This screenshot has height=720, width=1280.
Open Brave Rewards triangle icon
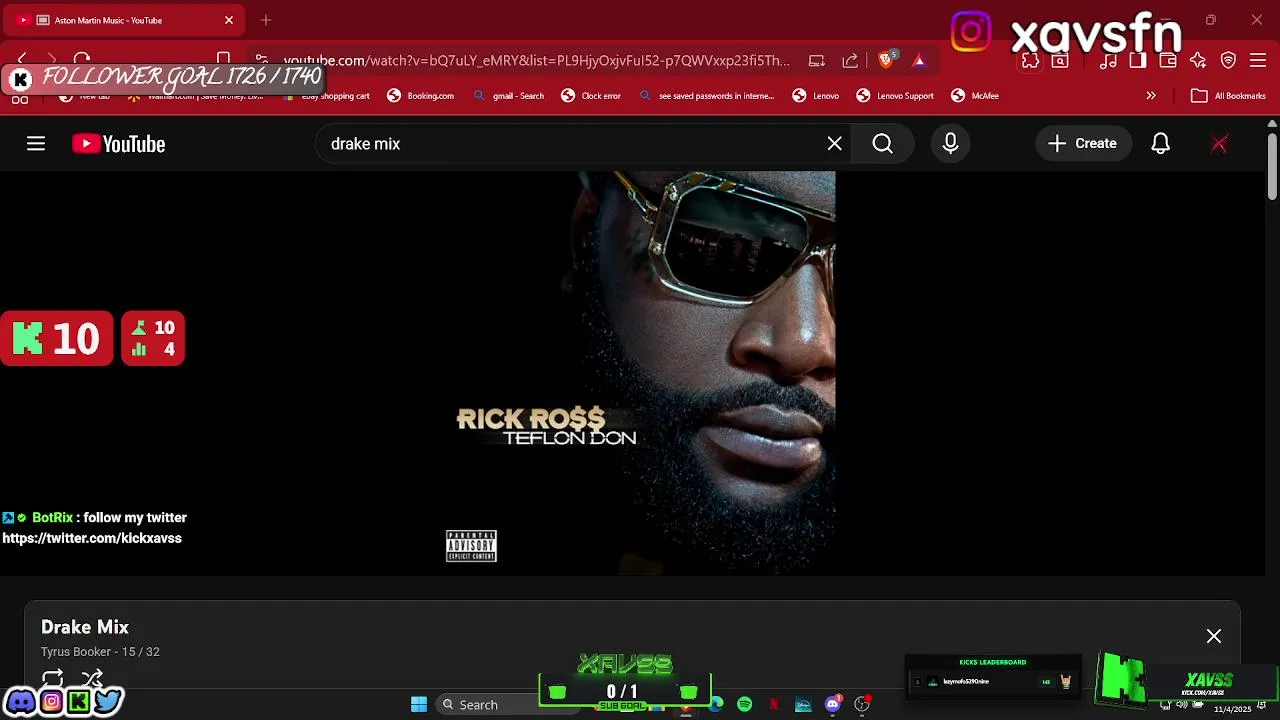(919, 61)
